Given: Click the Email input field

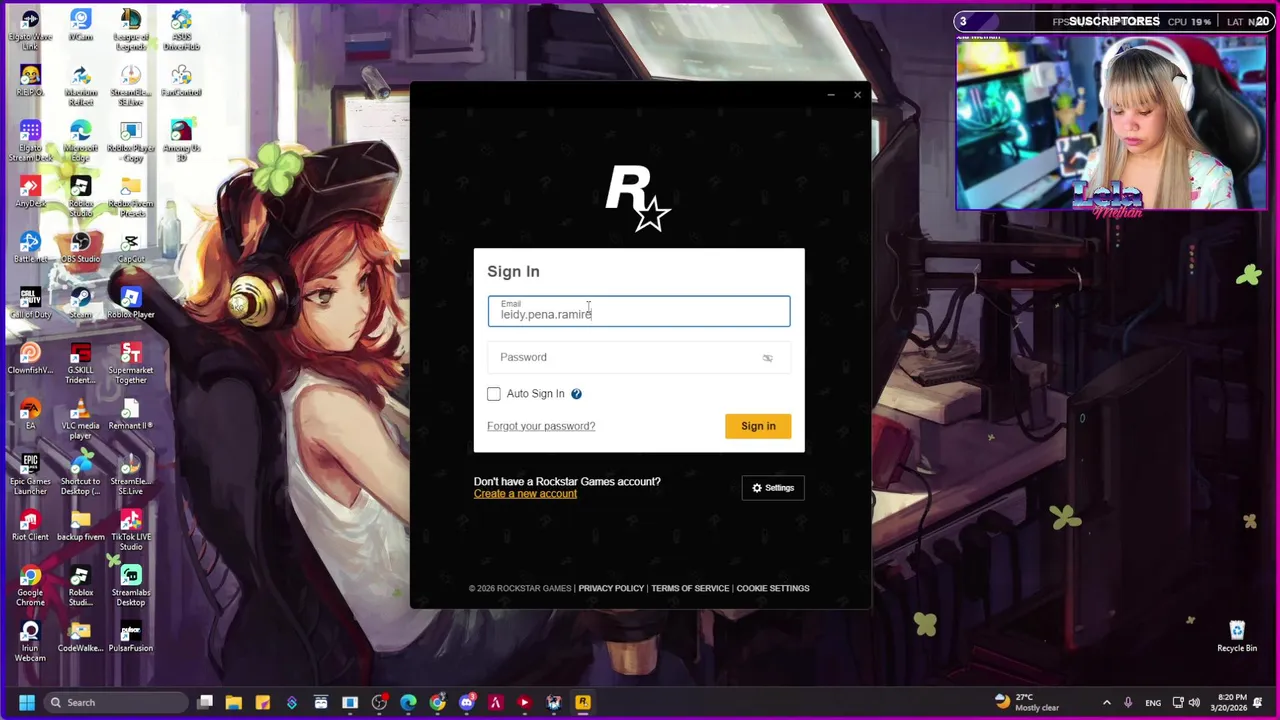Looking at the screenshot, I should (x=639, y=311).
